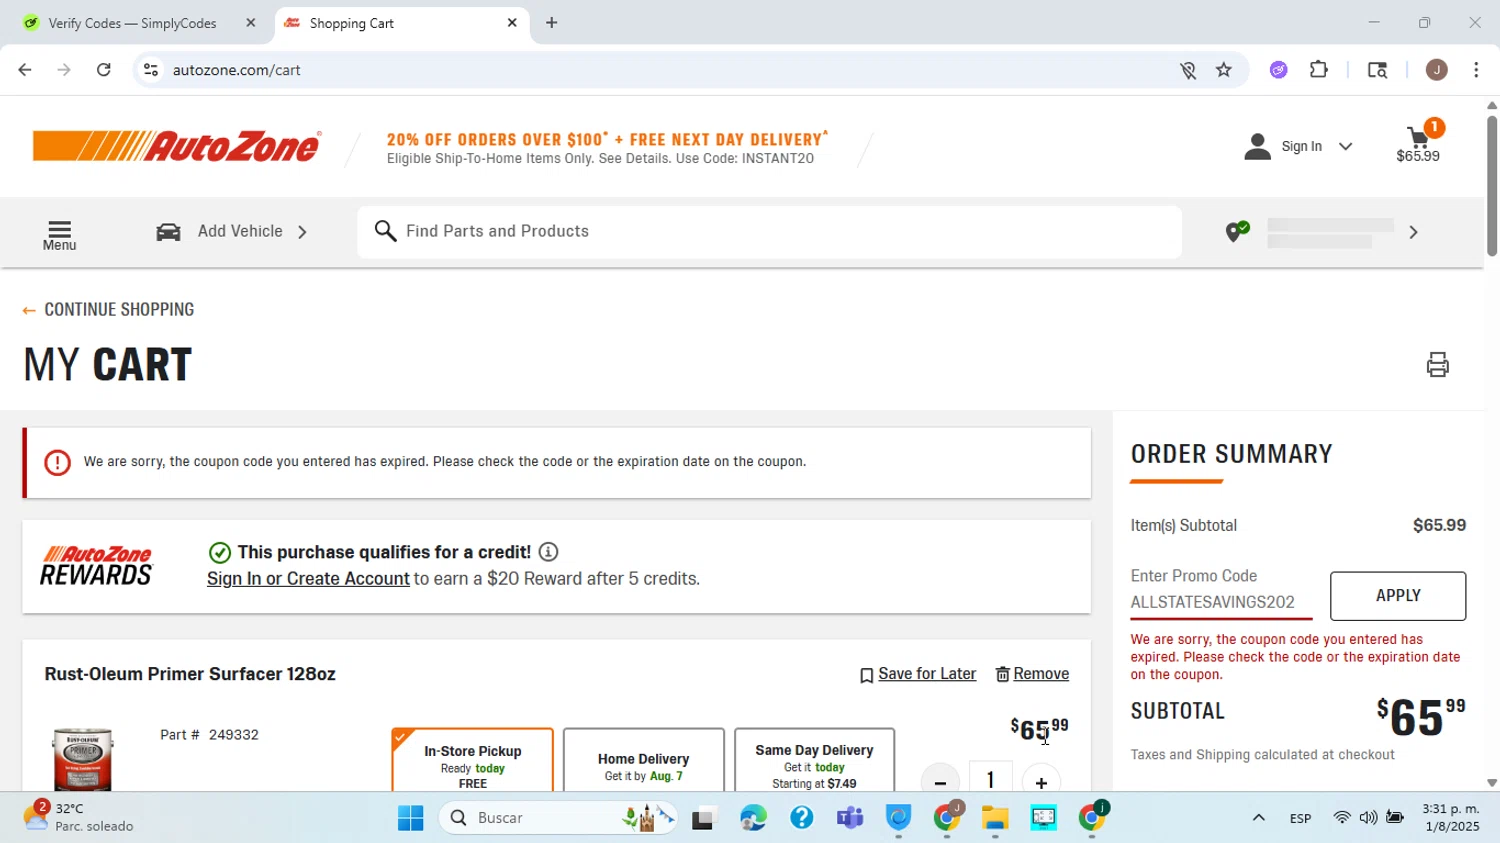Select Home Delivery option
The width and height of the screenshot is (1500, 843).
[x=644, y=761]
